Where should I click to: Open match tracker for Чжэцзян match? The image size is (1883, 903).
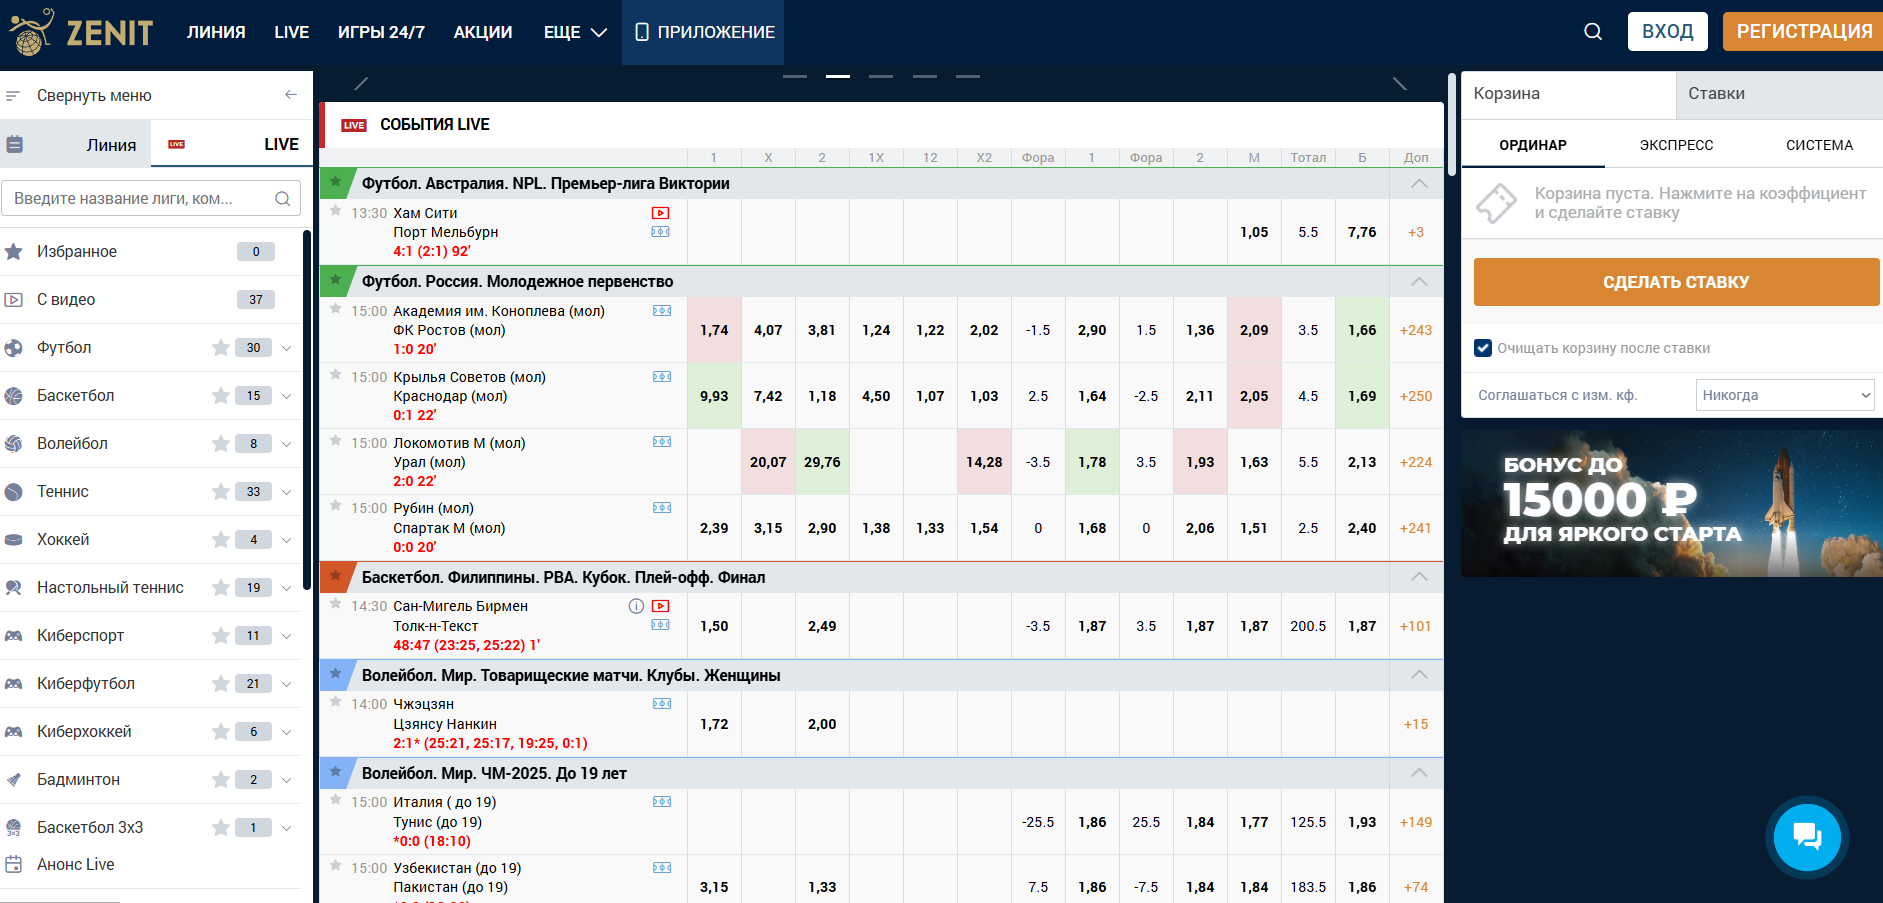[662, 704]
